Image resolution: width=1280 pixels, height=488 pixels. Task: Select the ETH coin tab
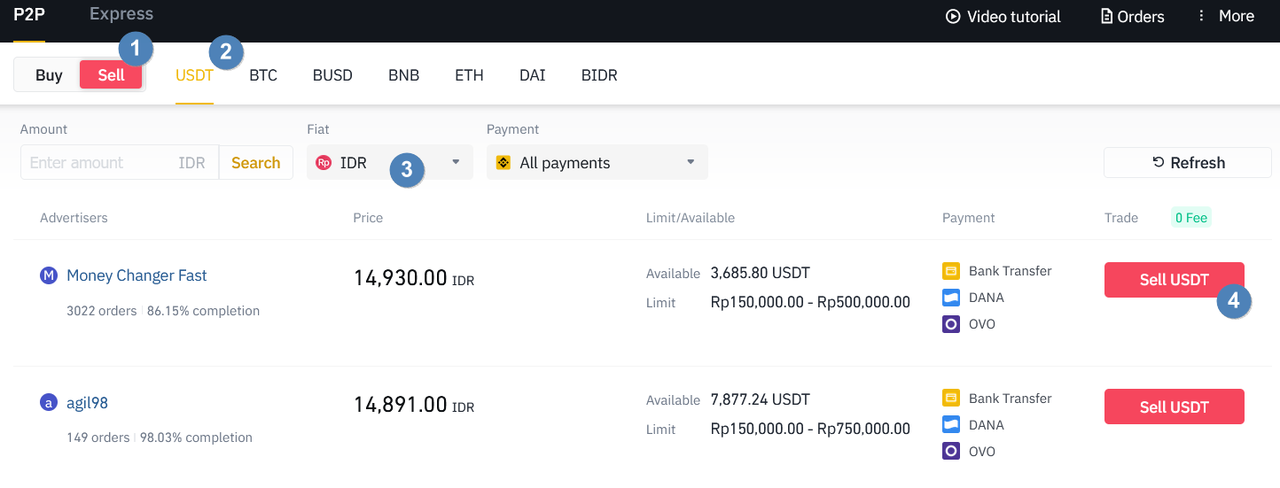click(x=469, y=75)
